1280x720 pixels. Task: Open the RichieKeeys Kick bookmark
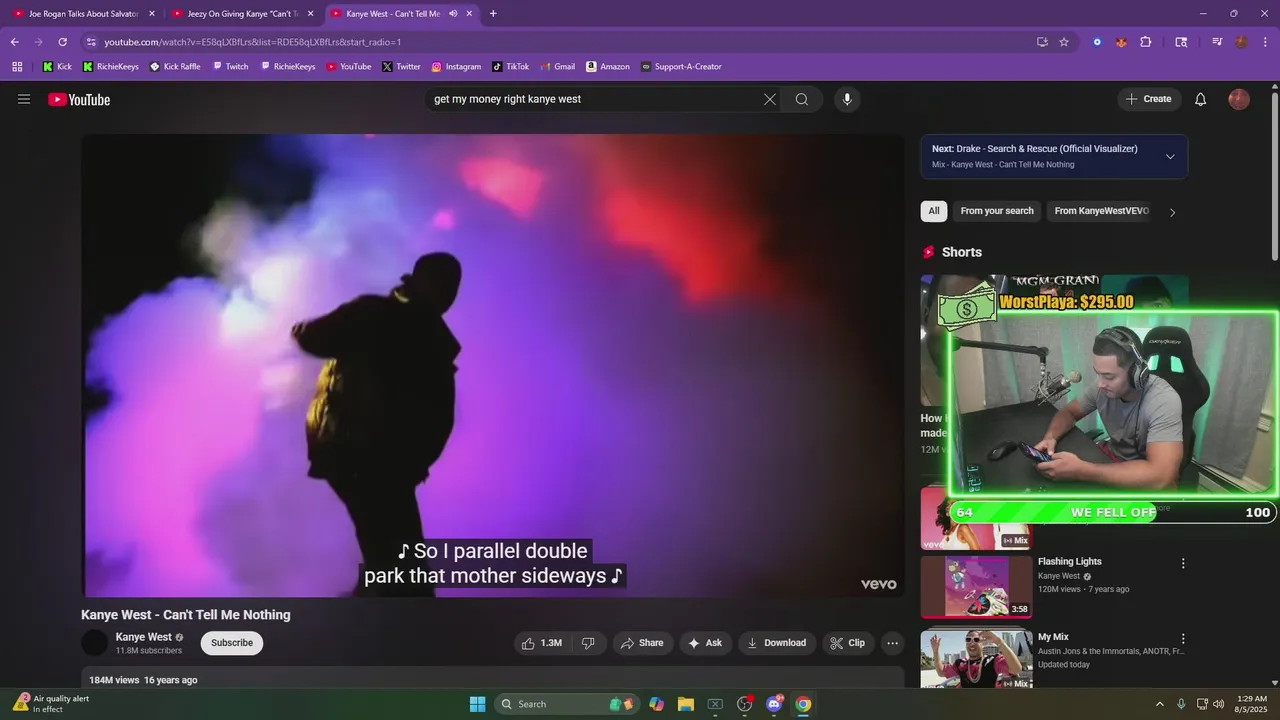tap(111, 67)
